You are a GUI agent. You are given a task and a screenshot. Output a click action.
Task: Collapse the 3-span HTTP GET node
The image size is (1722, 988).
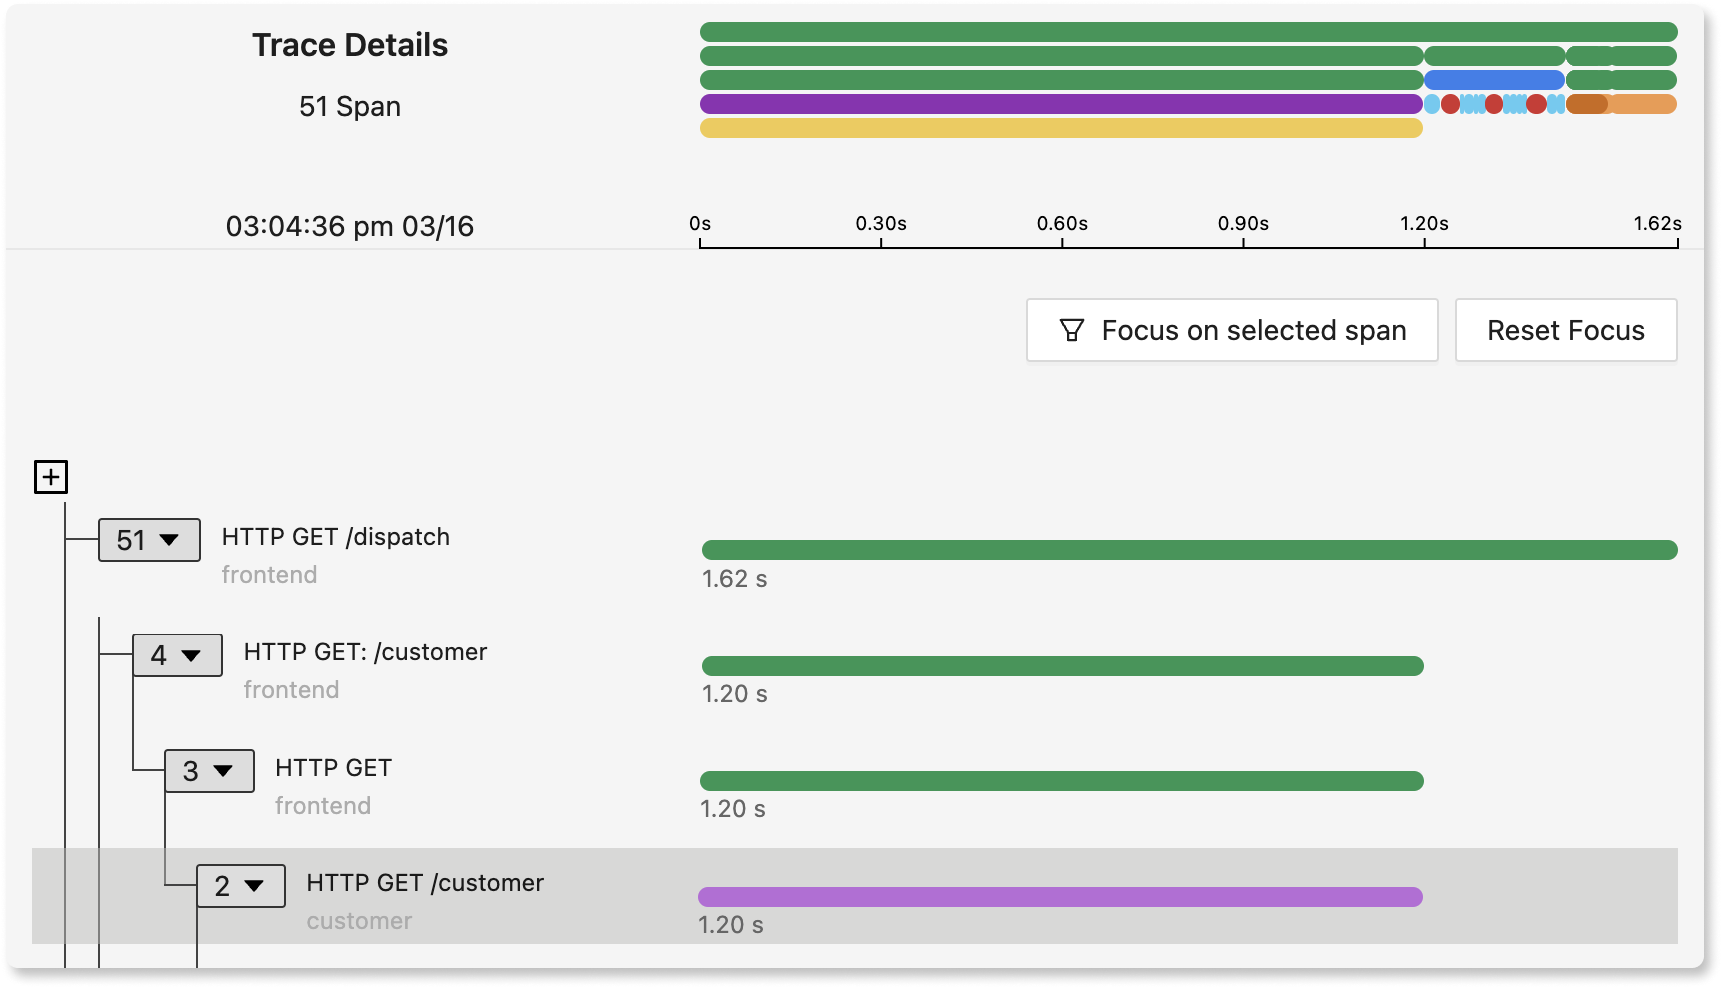tap(209, 771)
